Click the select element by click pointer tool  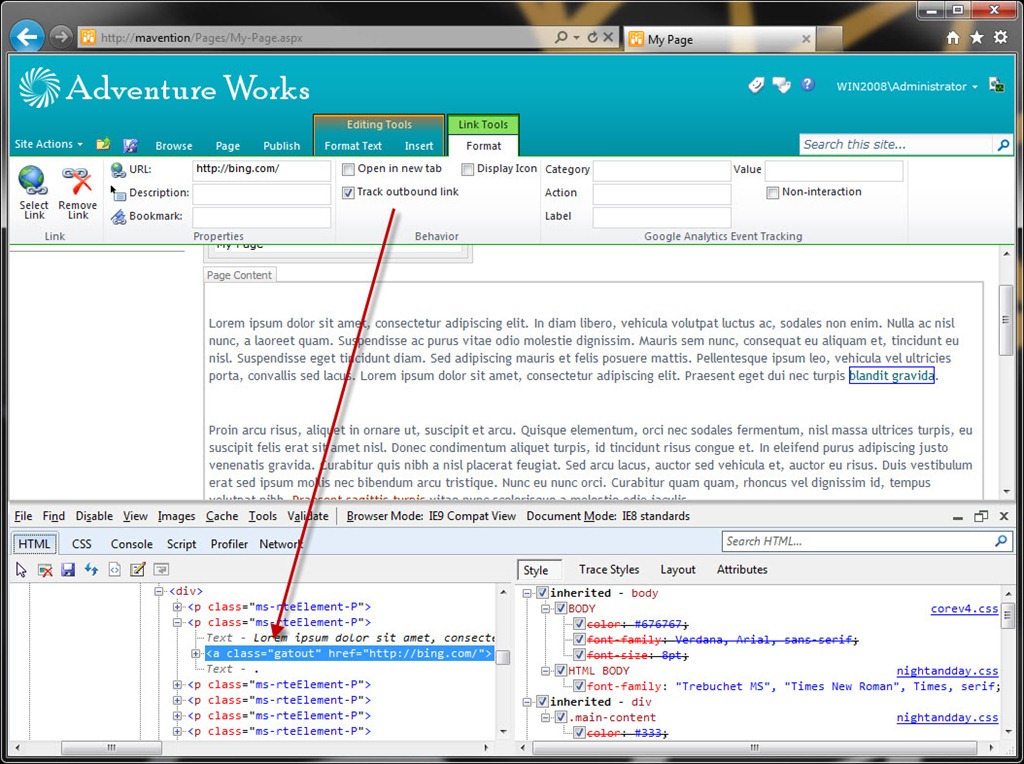click(21, 569)
